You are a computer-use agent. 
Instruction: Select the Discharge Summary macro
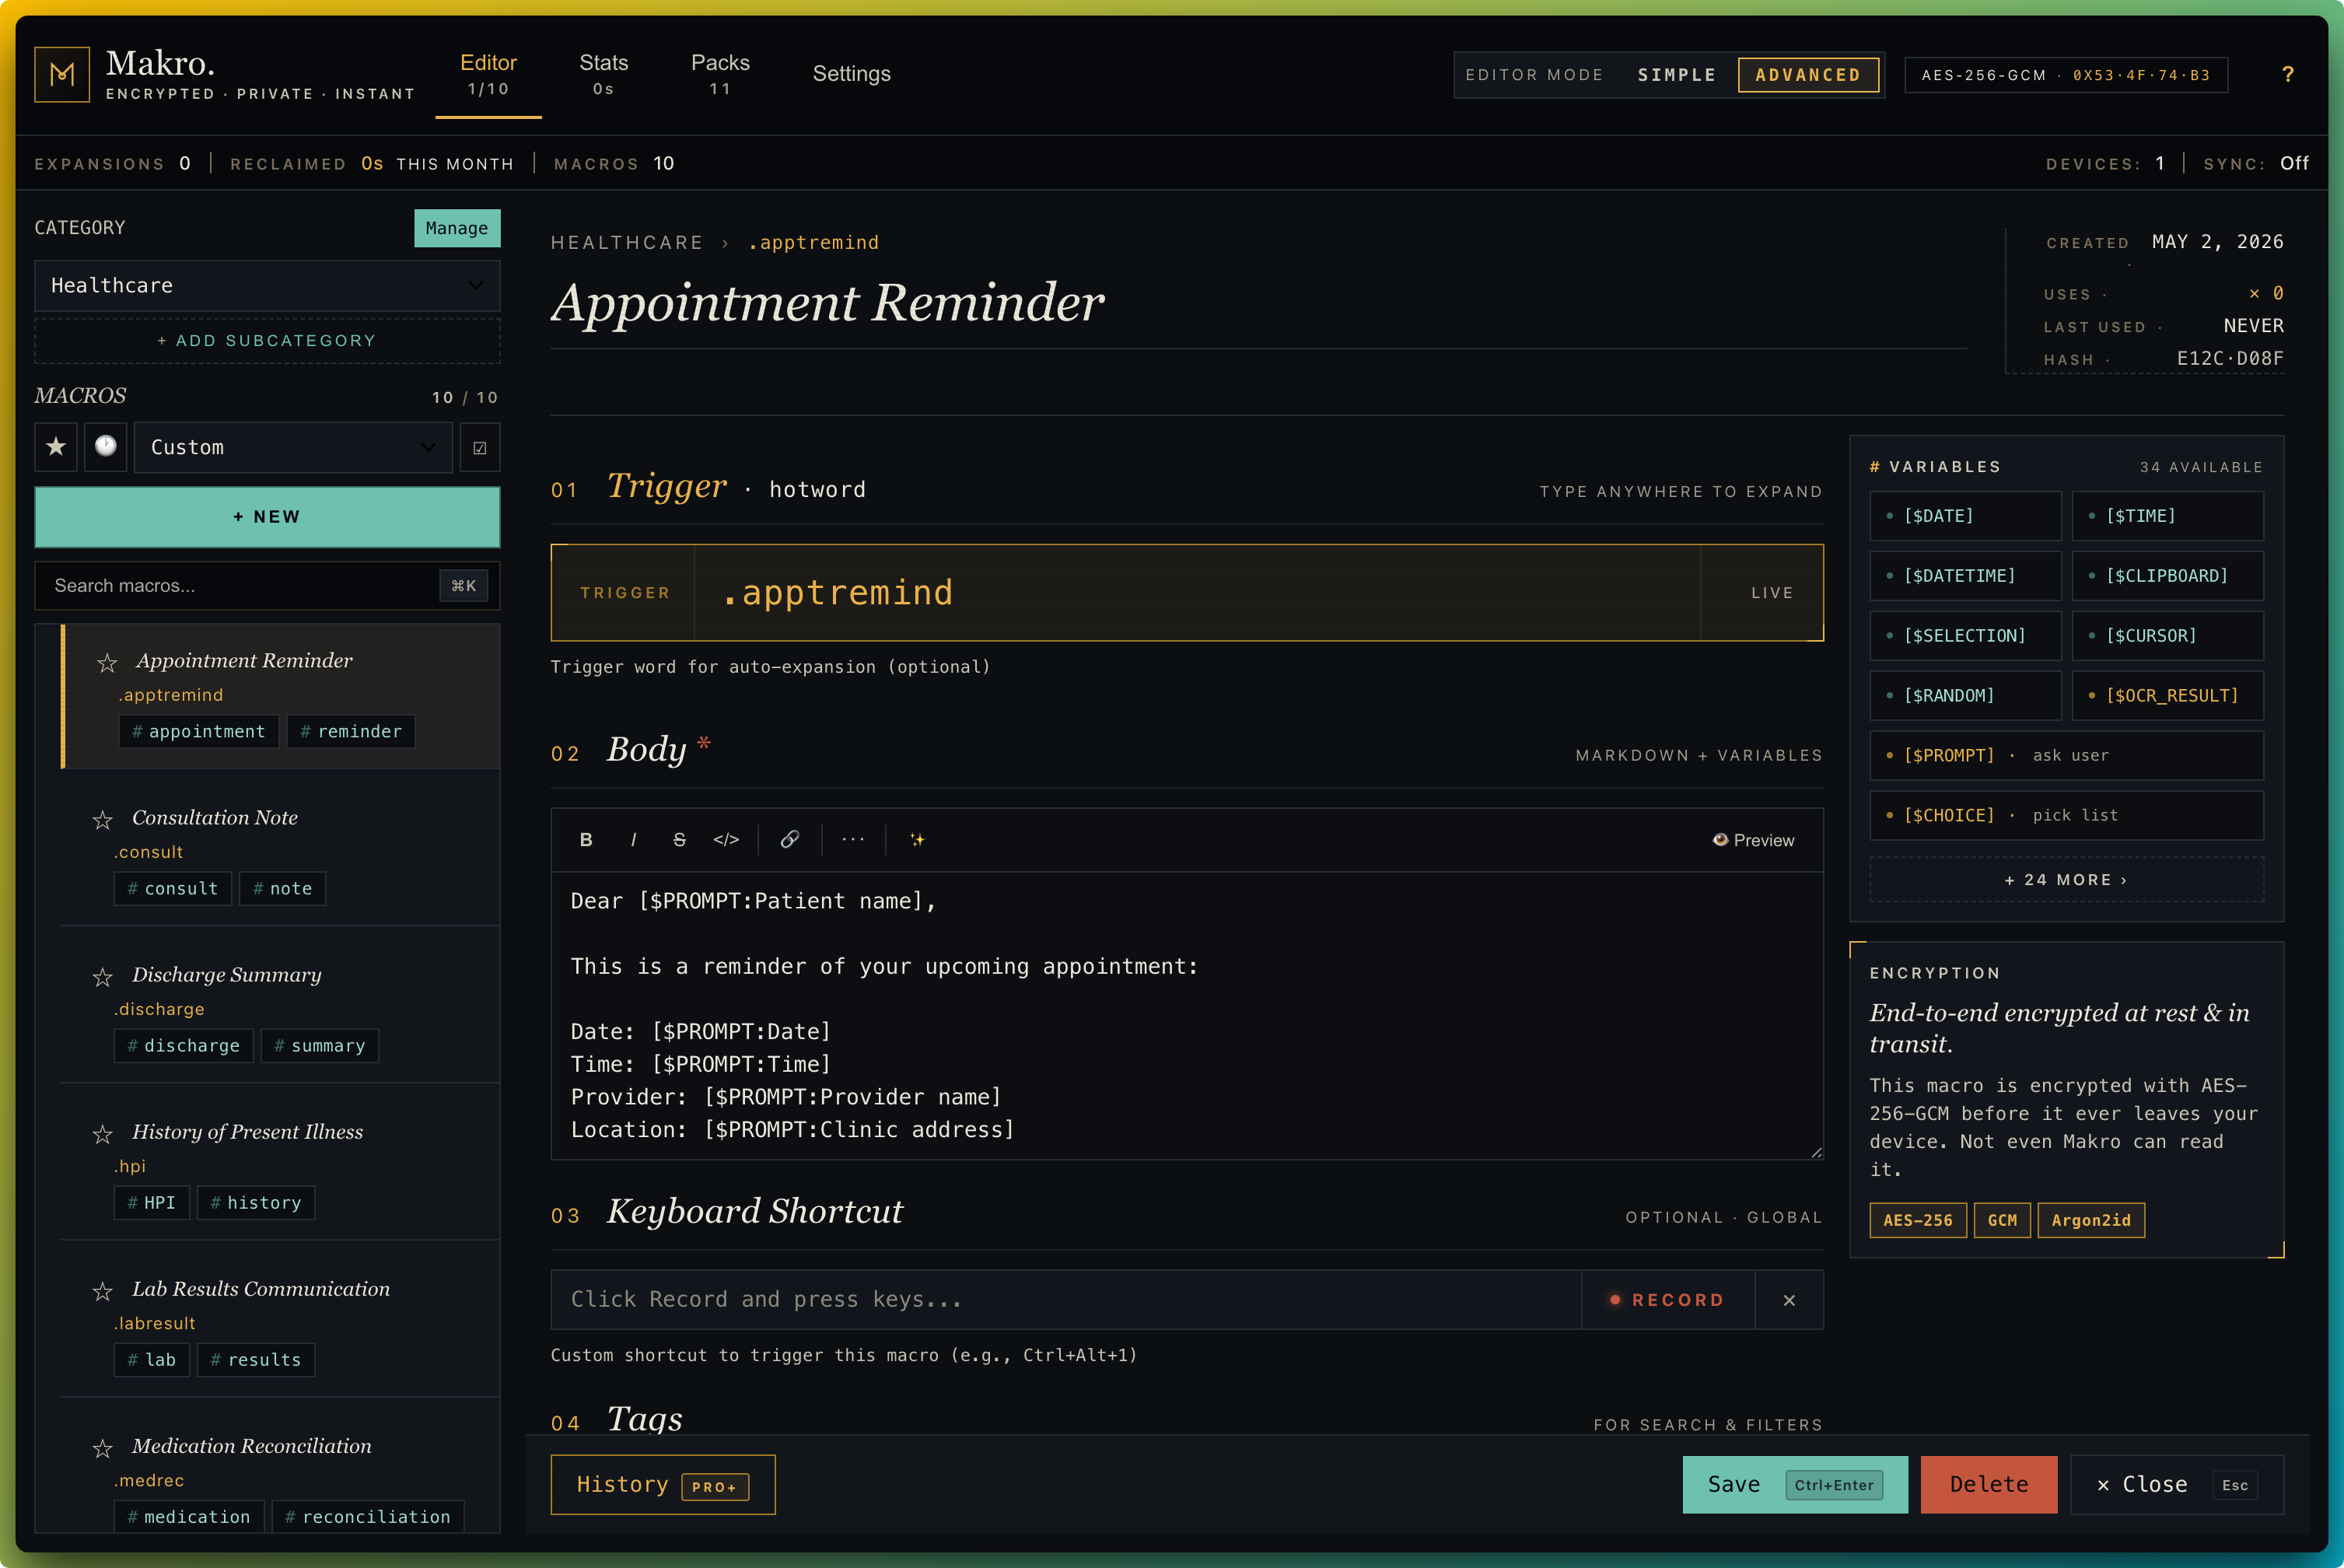tap(280, 1006)
